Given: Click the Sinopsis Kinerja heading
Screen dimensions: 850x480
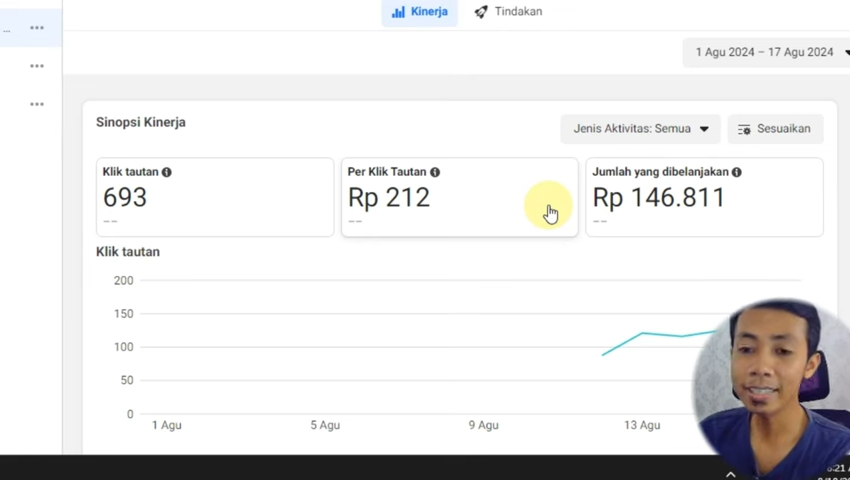Looking at the screenshot, I should click(x=141, y=123).
